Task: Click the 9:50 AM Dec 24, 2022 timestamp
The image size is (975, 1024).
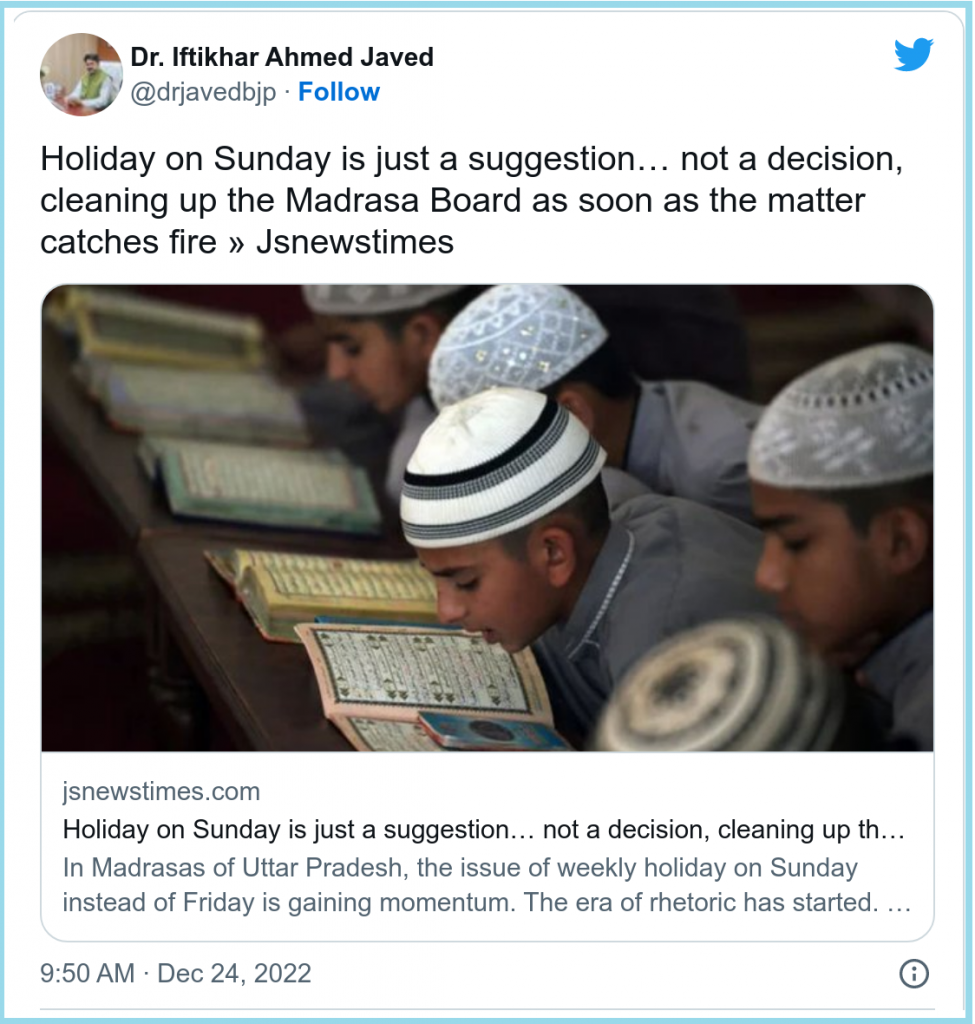Action: 176,973
